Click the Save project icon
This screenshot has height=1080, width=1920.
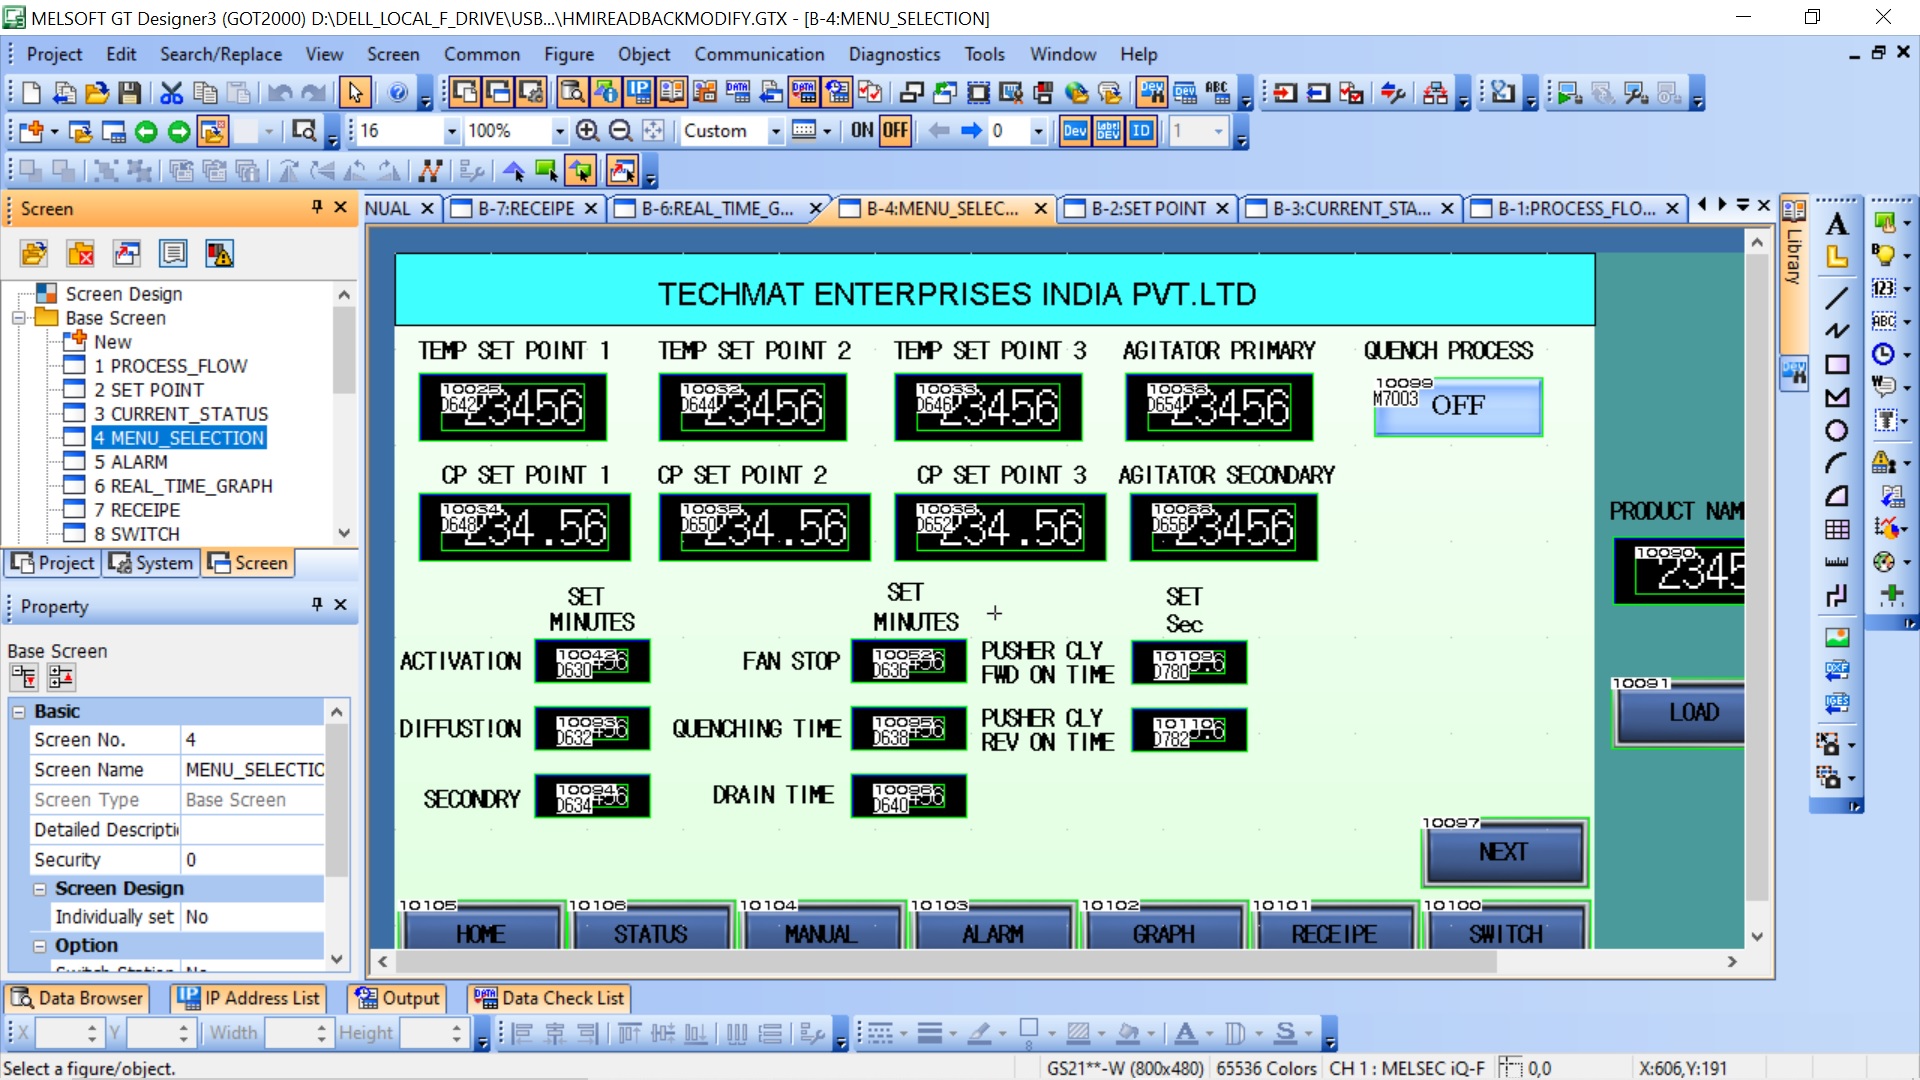click(129, 93)
